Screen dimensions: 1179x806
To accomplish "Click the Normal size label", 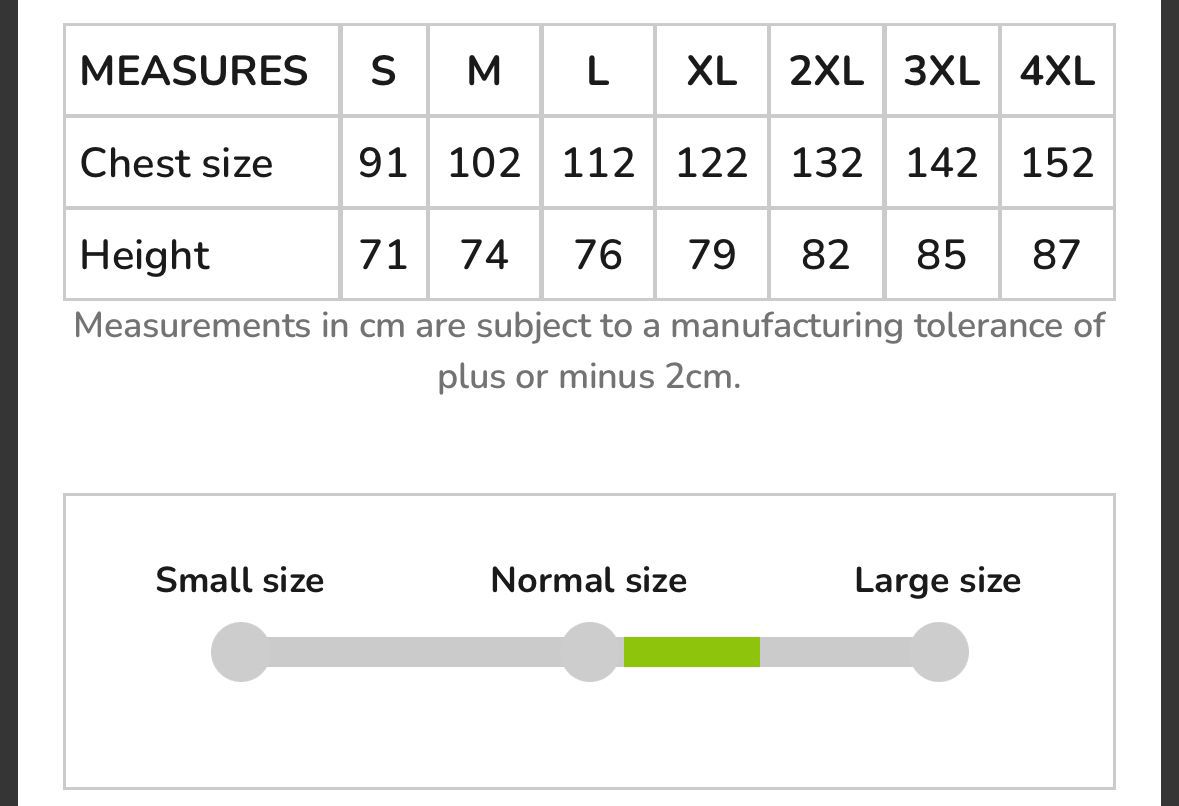I will [x=589, y=580].
